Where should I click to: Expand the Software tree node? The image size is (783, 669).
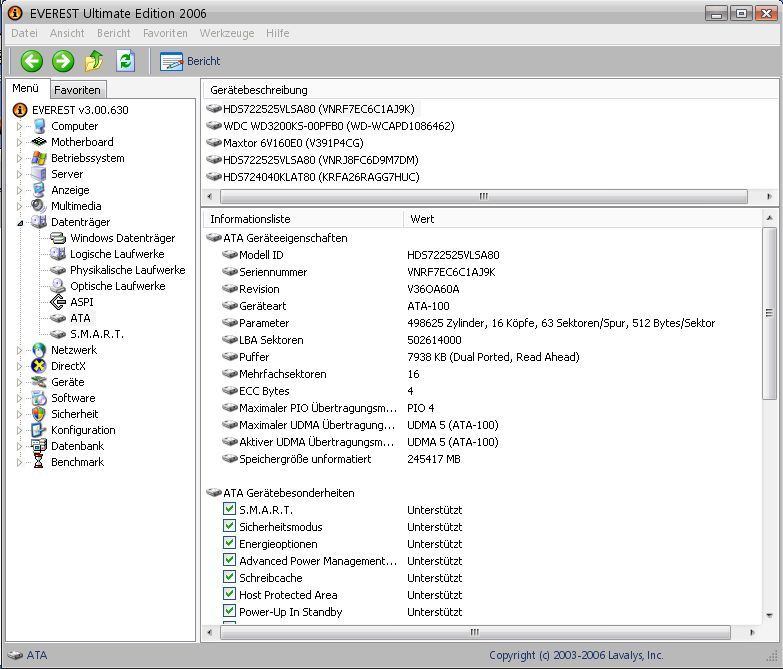tap(19, 398)
